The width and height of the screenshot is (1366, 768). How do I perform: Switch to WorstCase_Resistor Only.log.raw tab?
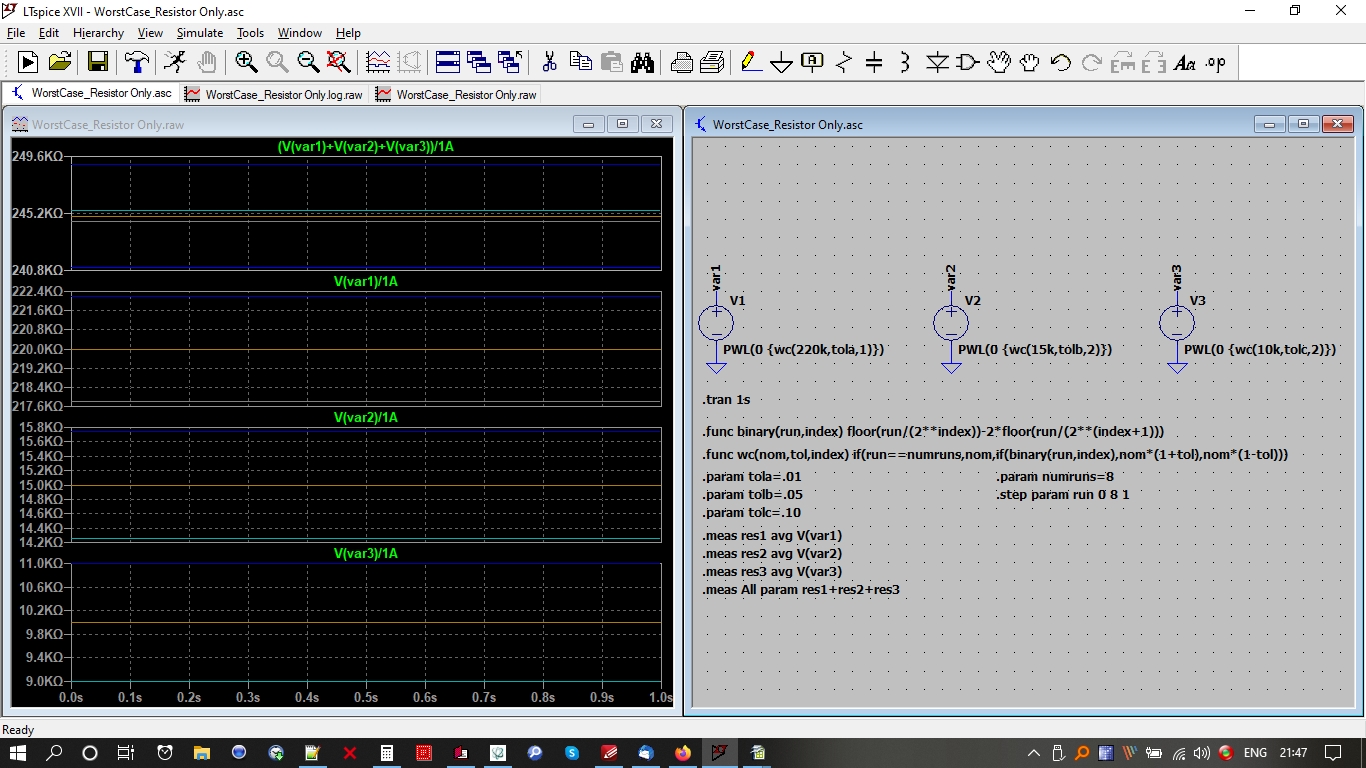tap(274, 94)
